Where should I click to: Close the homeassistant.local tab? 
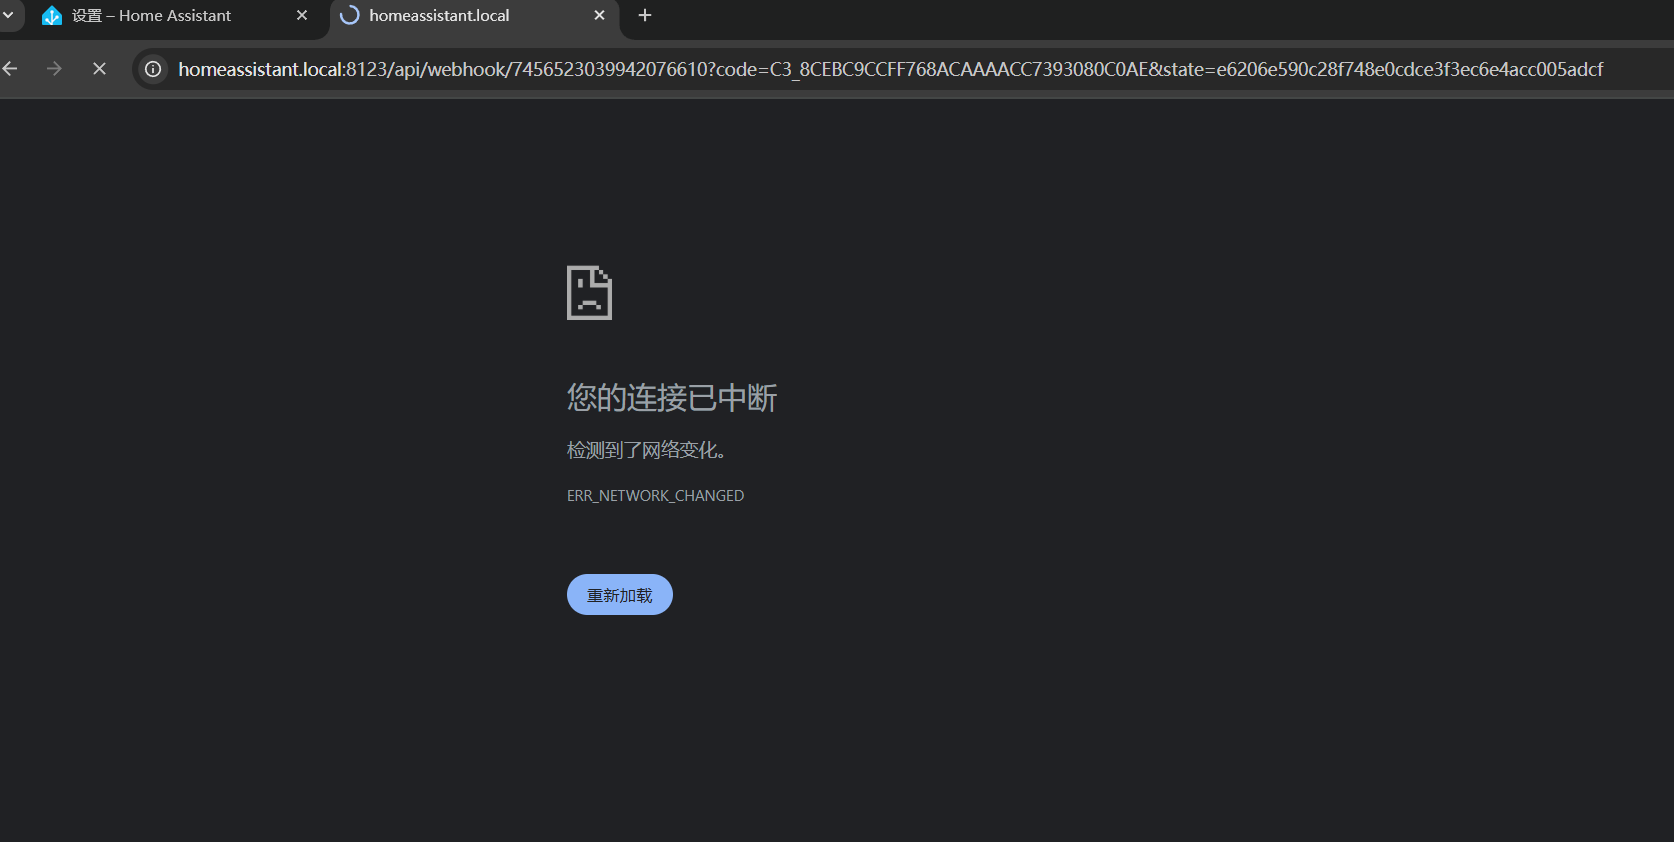tap(599, 16)
